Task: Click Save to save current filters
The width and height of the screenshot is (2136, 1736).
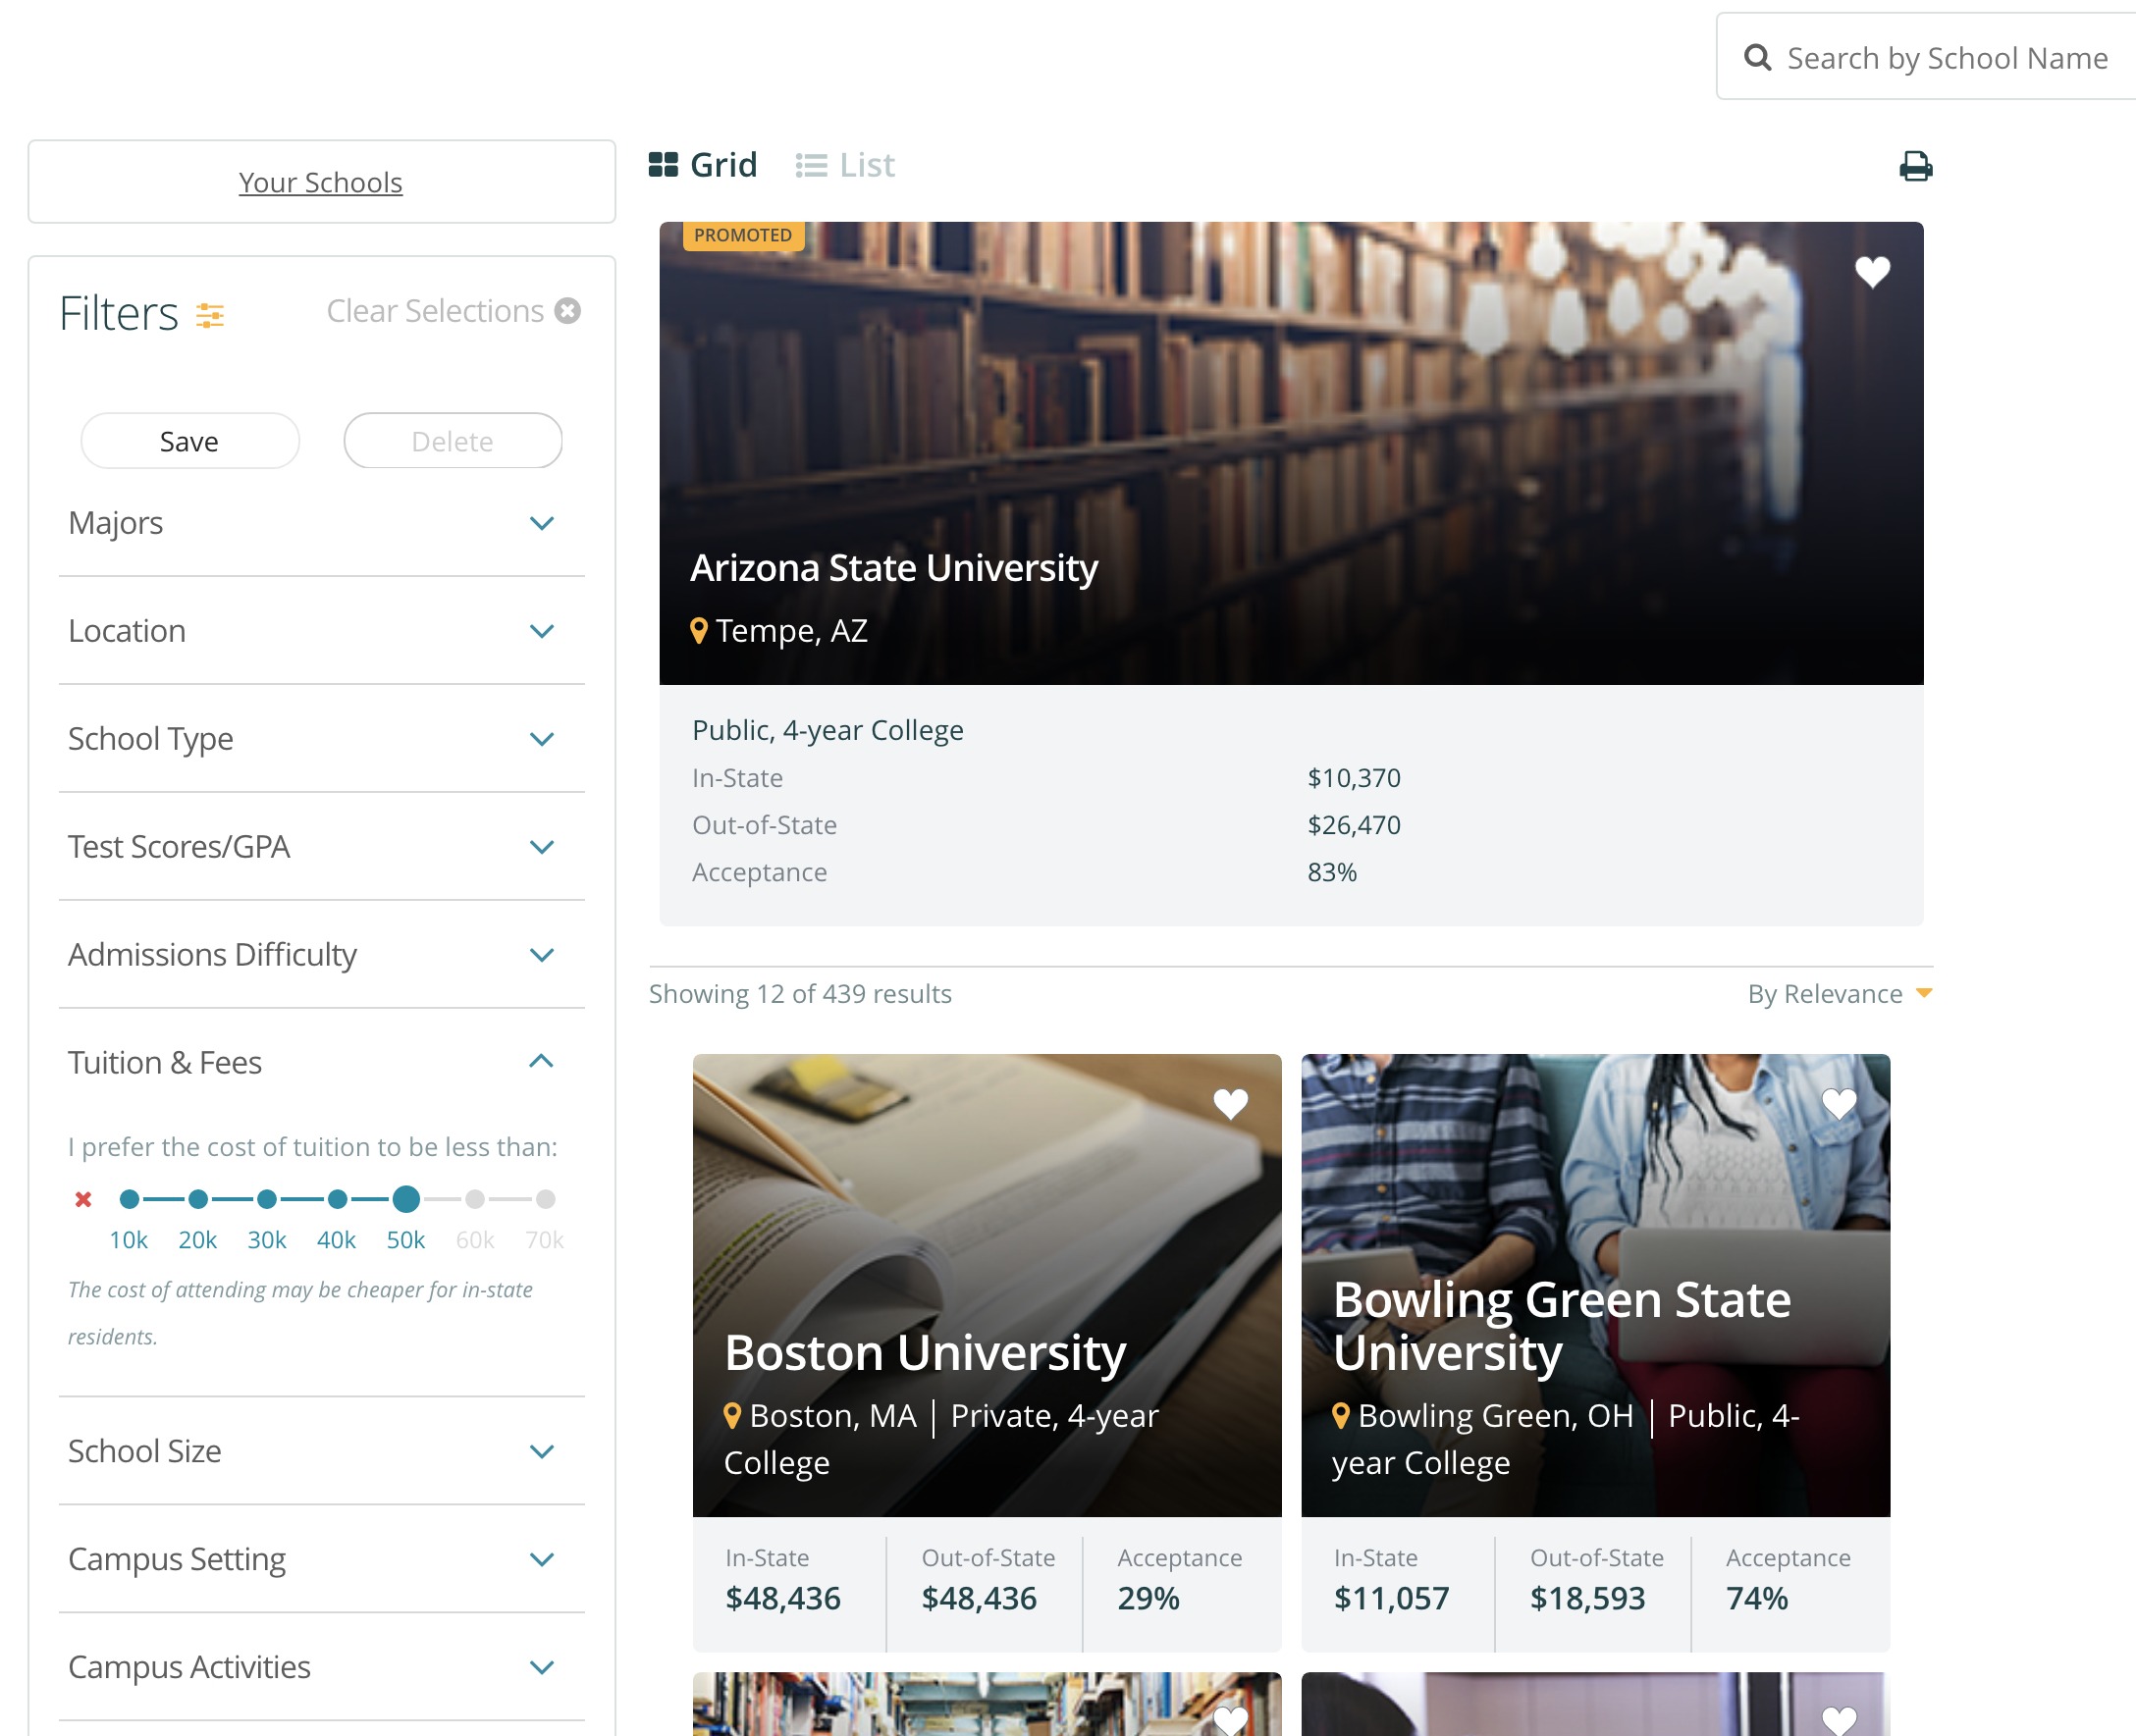Action: (189, 441)
